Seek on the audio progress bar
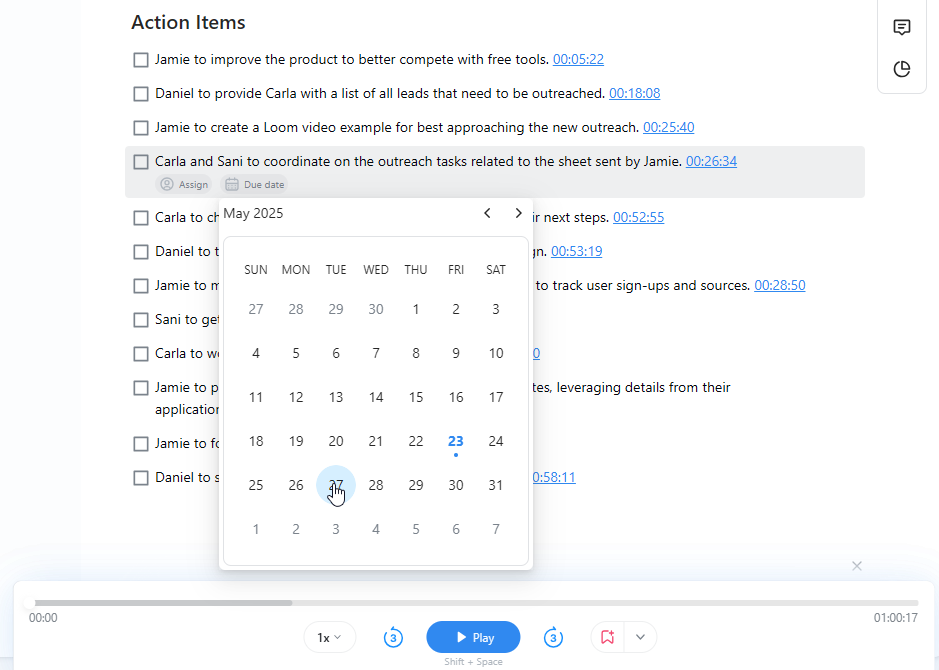 pyautogui.click(x=473, y=603)
